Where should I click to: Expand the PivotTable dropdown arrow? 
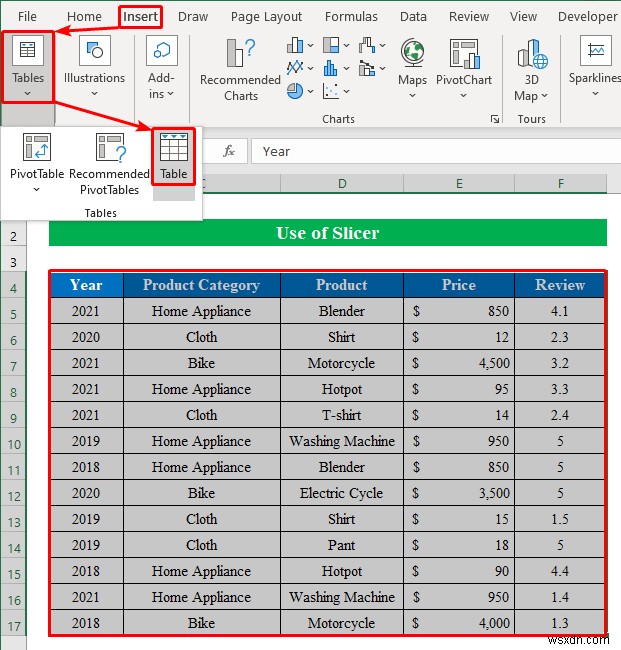pos(36,190)
